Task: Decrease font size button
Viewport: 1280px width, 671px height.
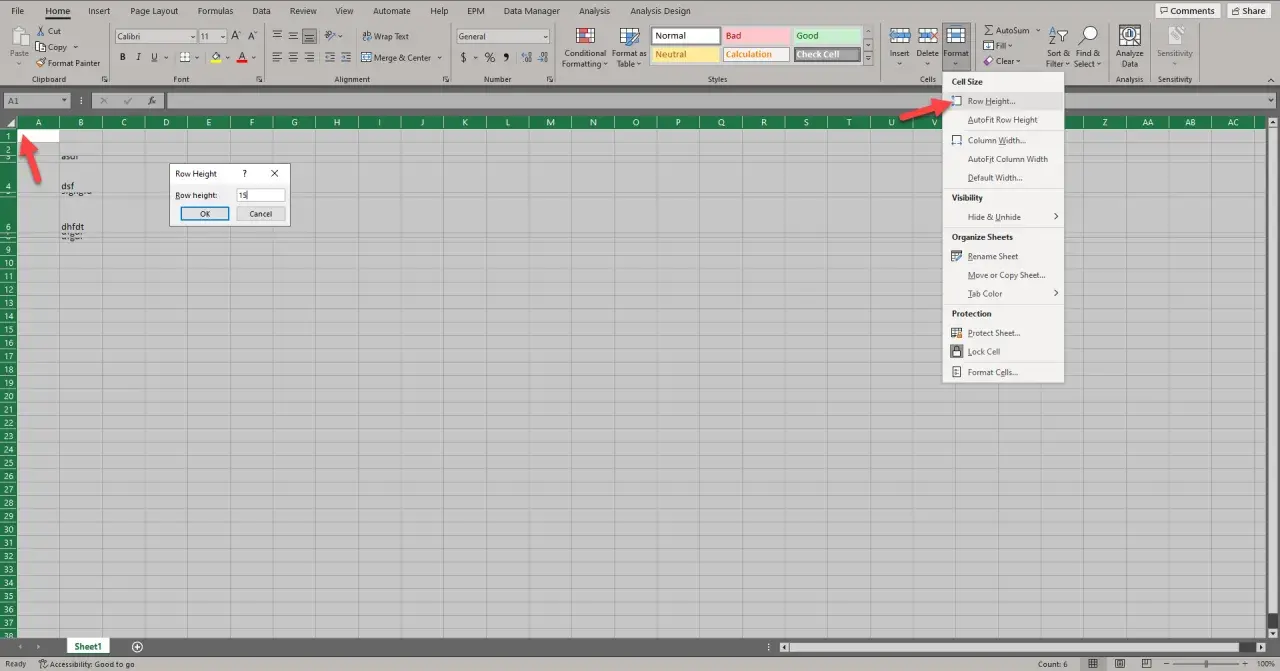Action: tap(252, 36)
